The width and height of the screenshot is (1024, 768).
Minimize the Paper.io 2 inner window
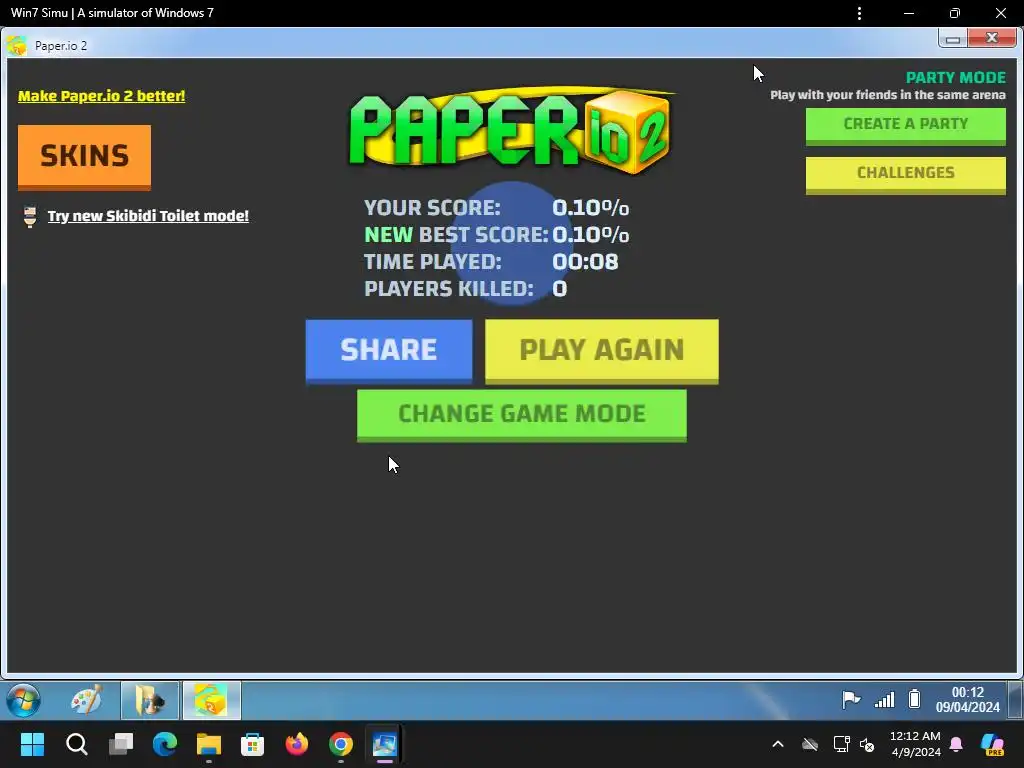pyautogui.click(x=953, y=39)
